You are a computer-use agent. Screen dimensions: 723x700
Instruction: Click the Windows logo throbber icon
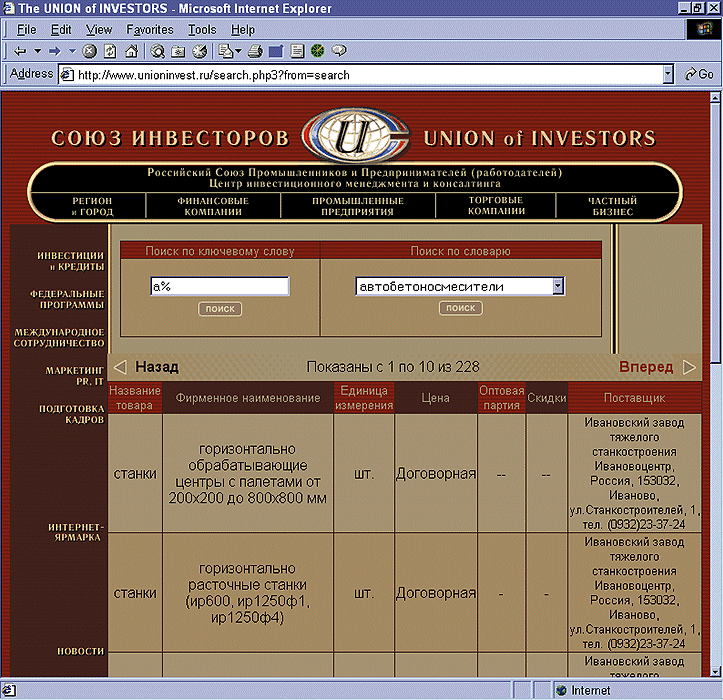tap(704, 30)
